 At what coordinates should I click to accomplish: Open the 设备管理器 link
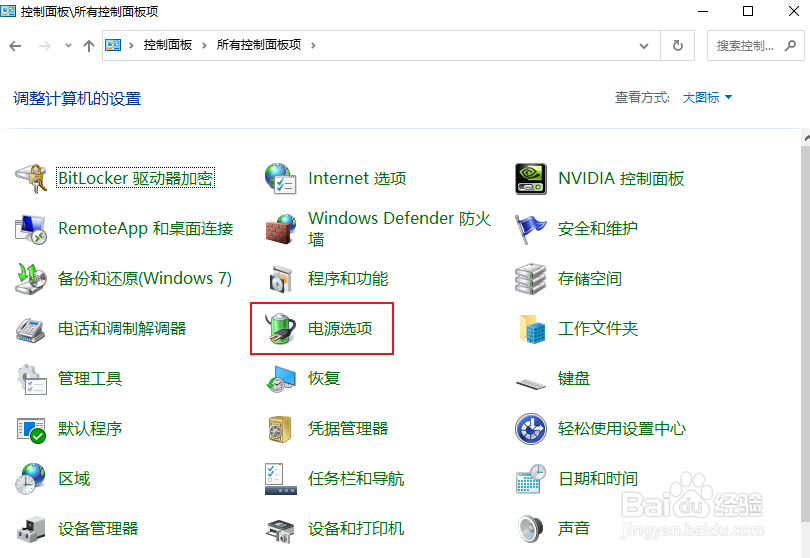(98, 529)
